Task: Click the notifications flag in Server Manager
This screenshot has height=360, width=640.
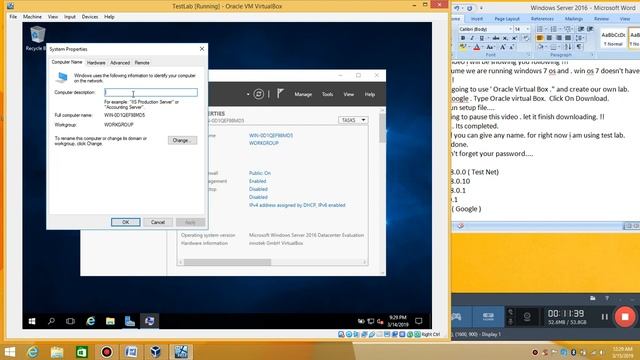Action: 280,94
